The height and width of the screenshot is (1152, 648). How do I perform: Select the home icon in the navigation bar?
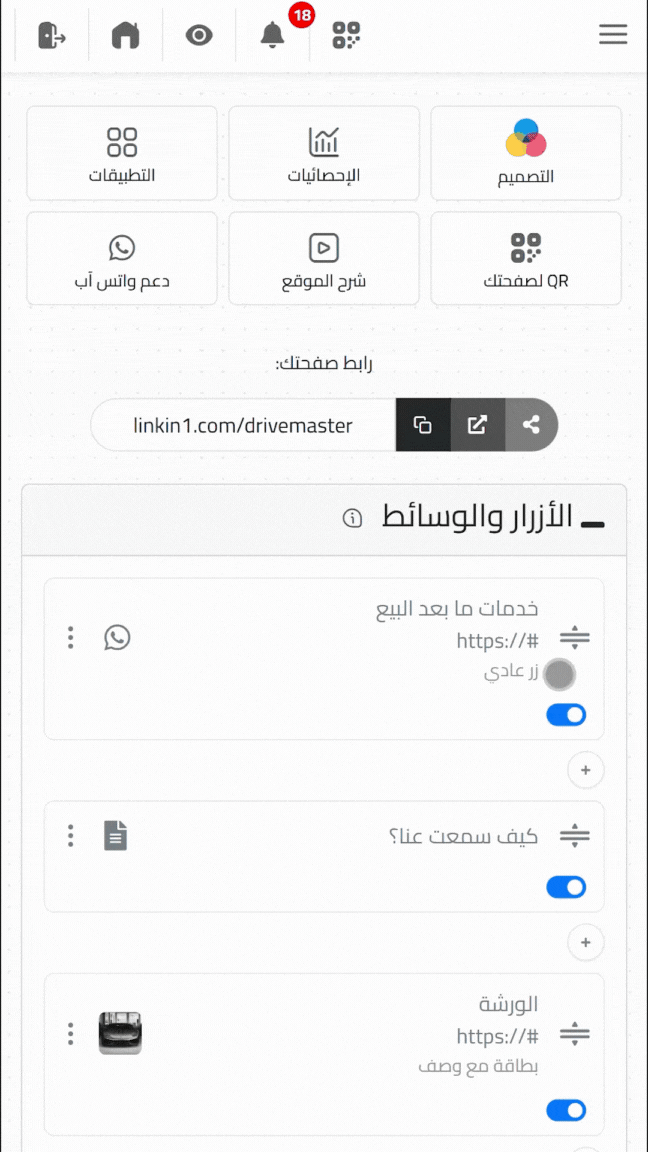(x=125, y=35)
